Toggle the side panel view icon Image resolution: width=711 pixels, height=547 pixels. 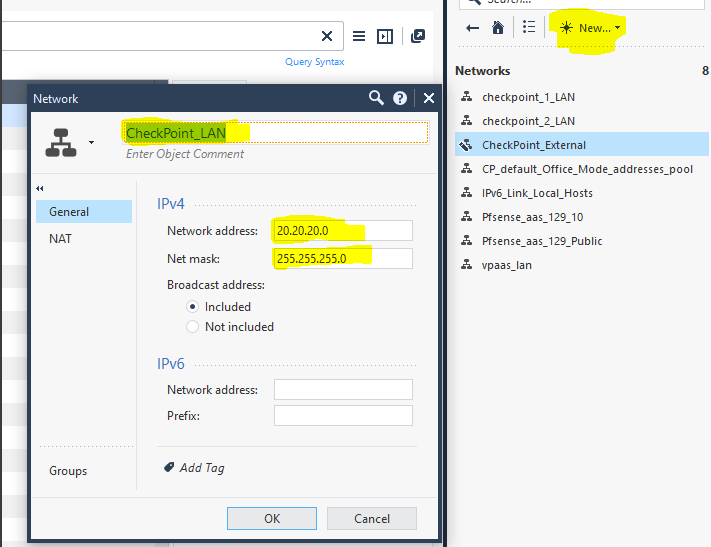click(x=385, y=36)
